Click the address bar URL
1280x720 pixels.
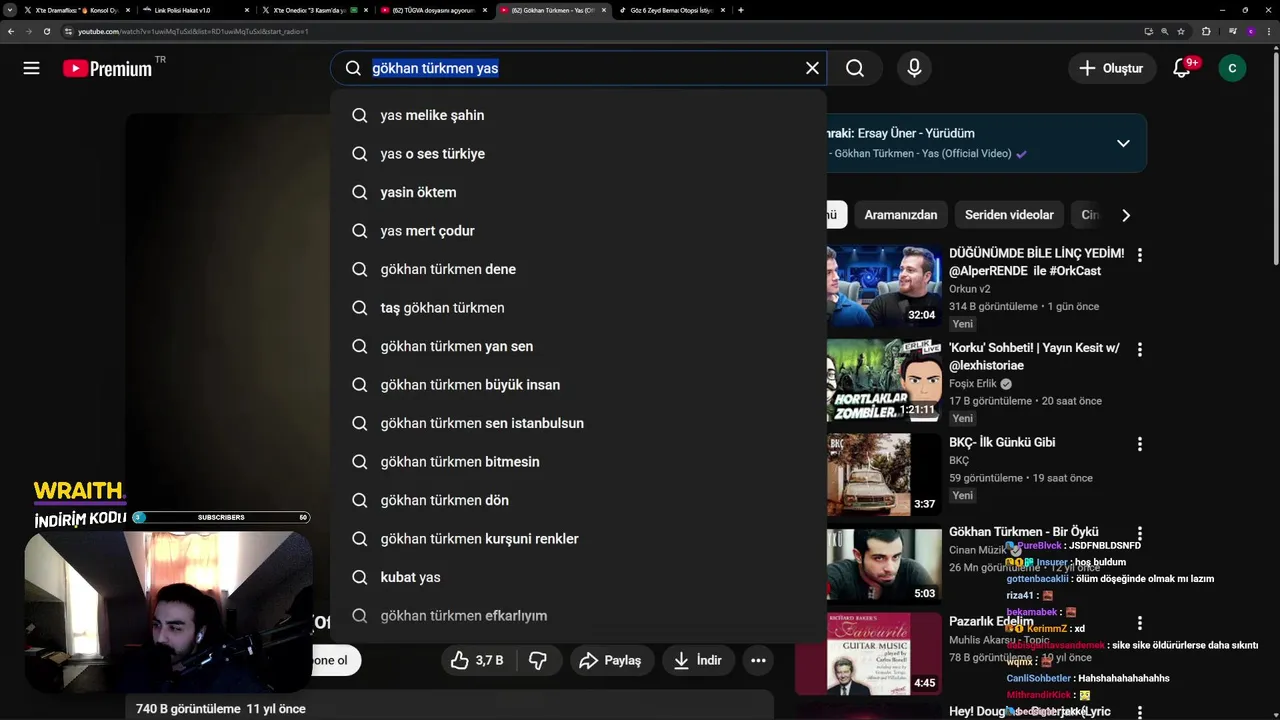point(193,31)
